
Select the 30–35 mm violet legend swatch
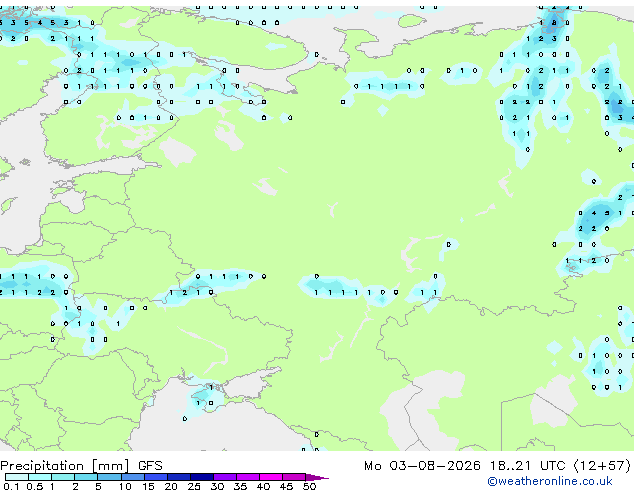click(225, 477)
